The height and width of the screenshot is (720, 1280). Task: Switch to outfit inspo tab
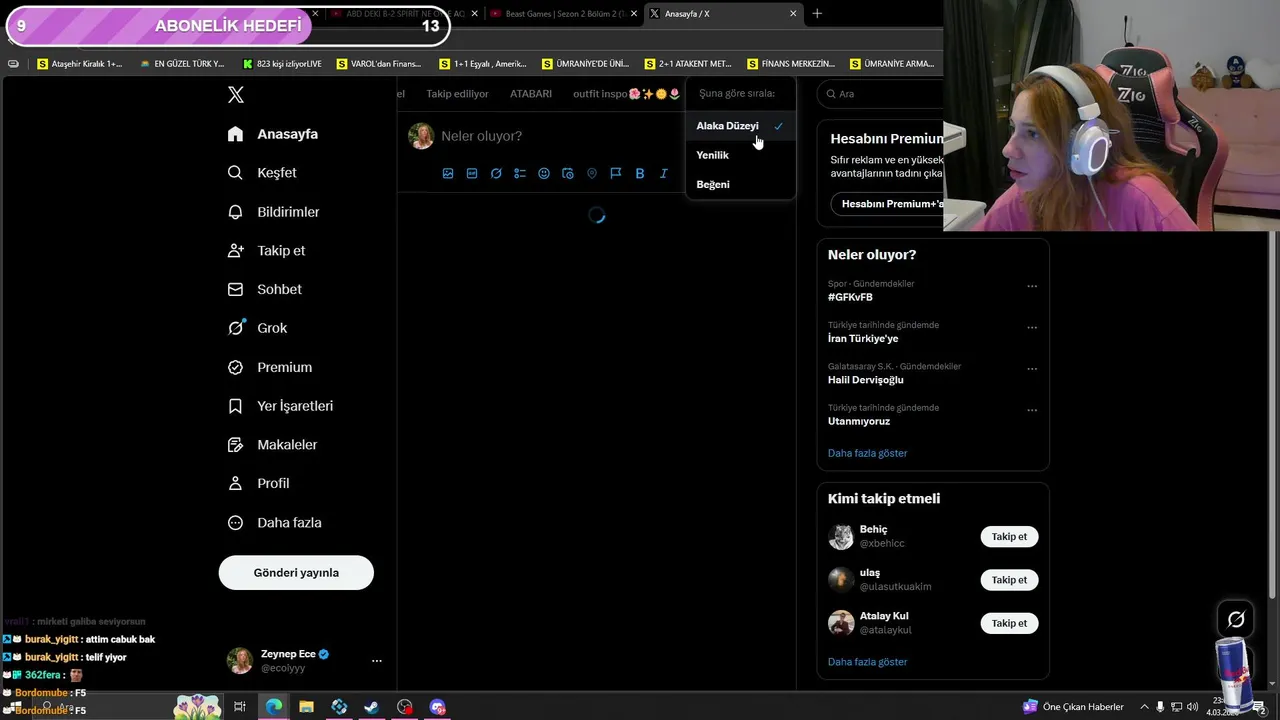(626, 94)
